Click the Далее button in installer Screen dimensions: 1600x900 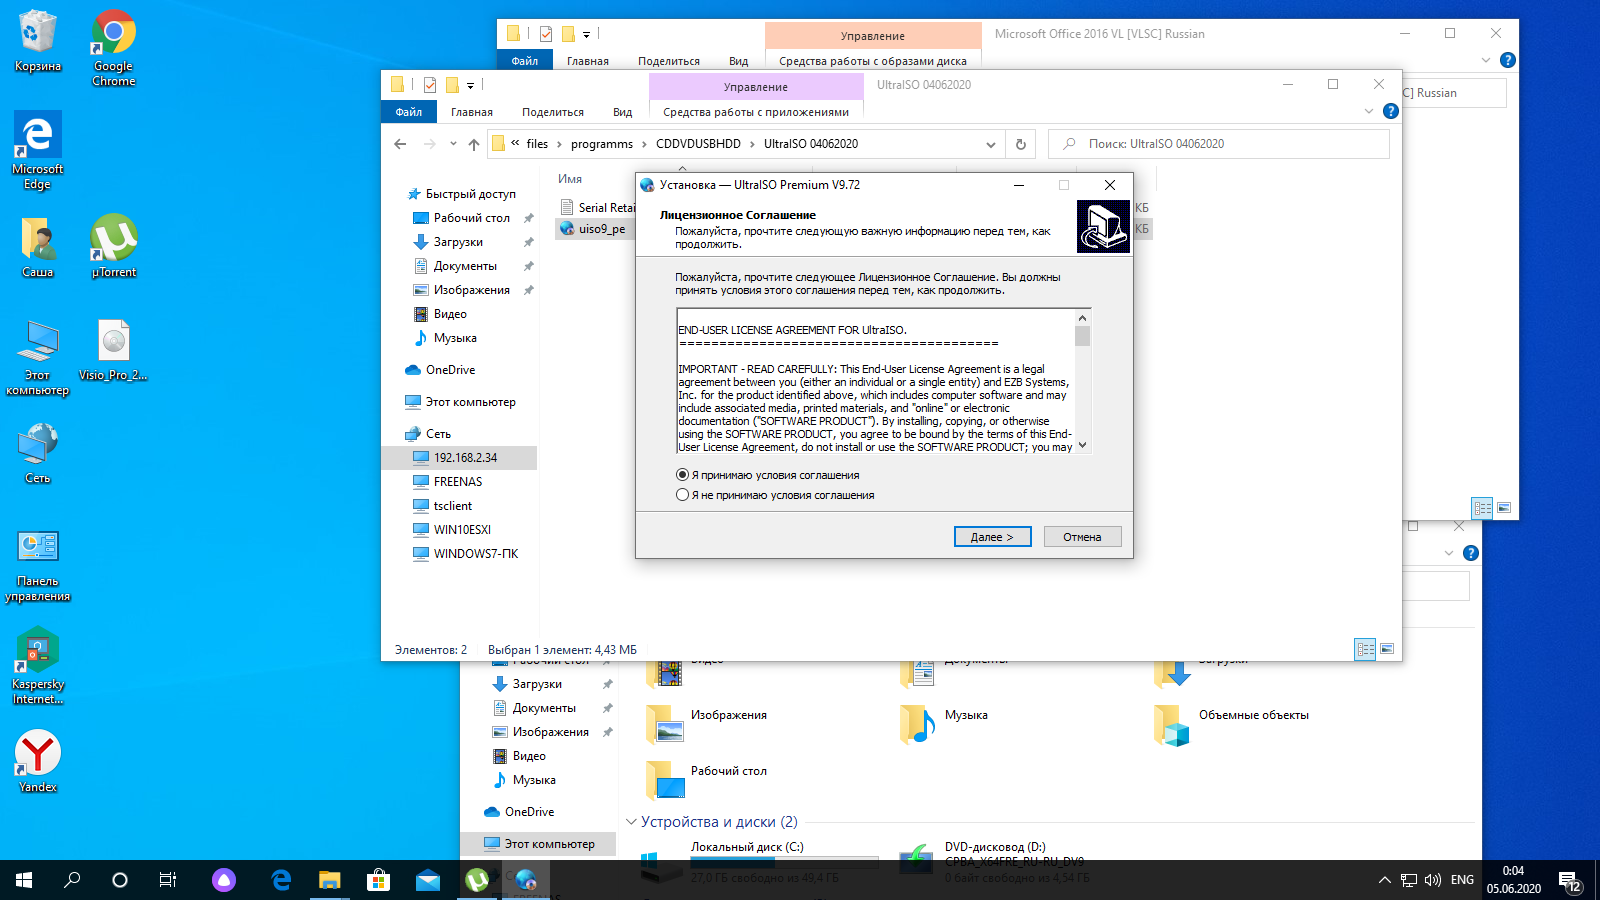[992, 537]
